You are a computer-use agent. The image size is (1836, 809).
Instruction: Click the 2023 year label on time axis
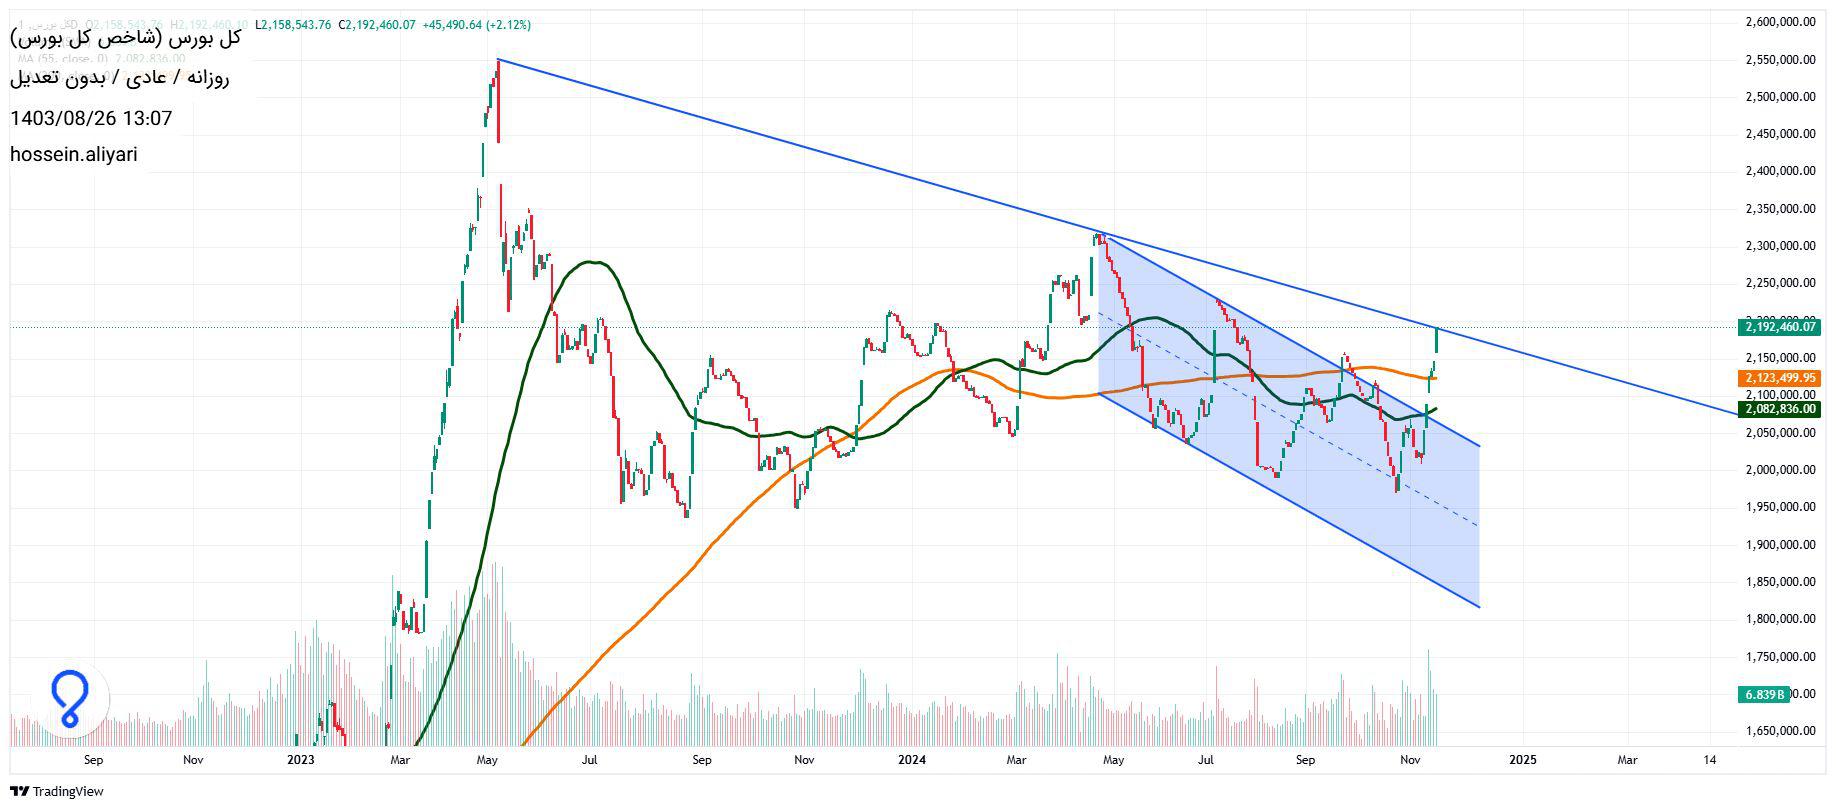[300, 760]
